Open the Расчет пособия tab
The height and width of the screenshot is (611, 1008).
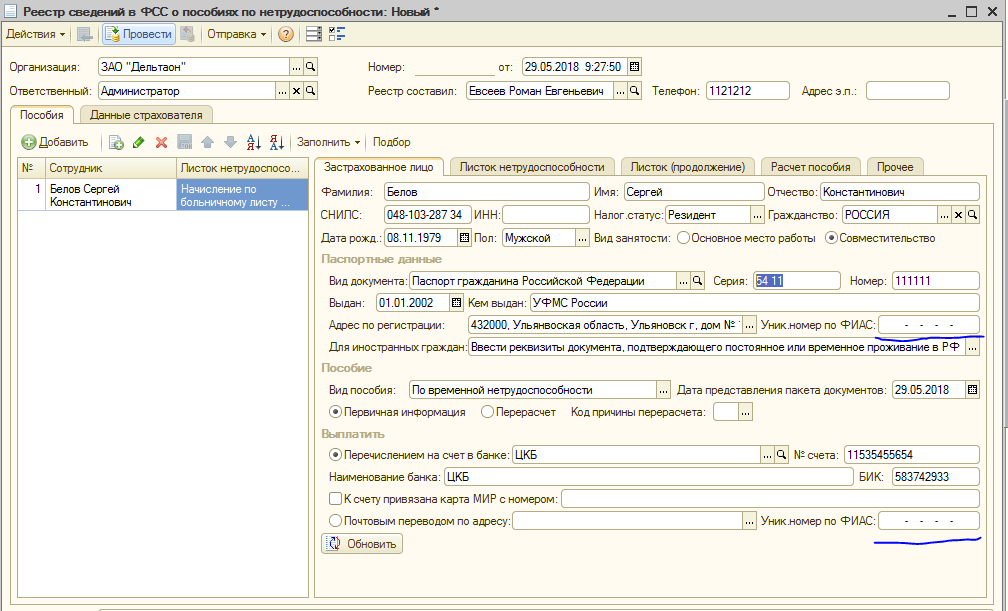point(811,167)
